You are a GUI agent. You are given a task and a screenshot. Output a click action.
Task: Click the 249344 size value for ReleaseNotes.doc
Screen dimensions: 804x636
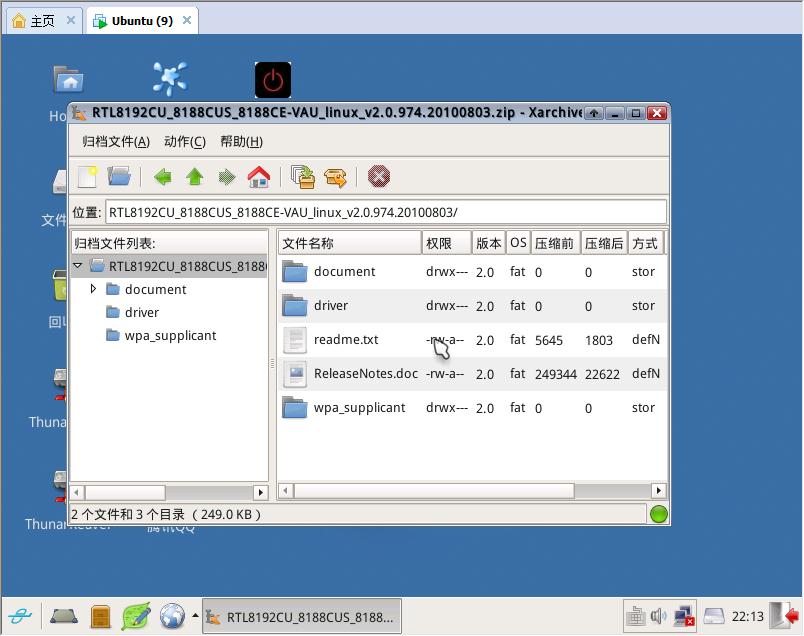(x=556, y=374)
